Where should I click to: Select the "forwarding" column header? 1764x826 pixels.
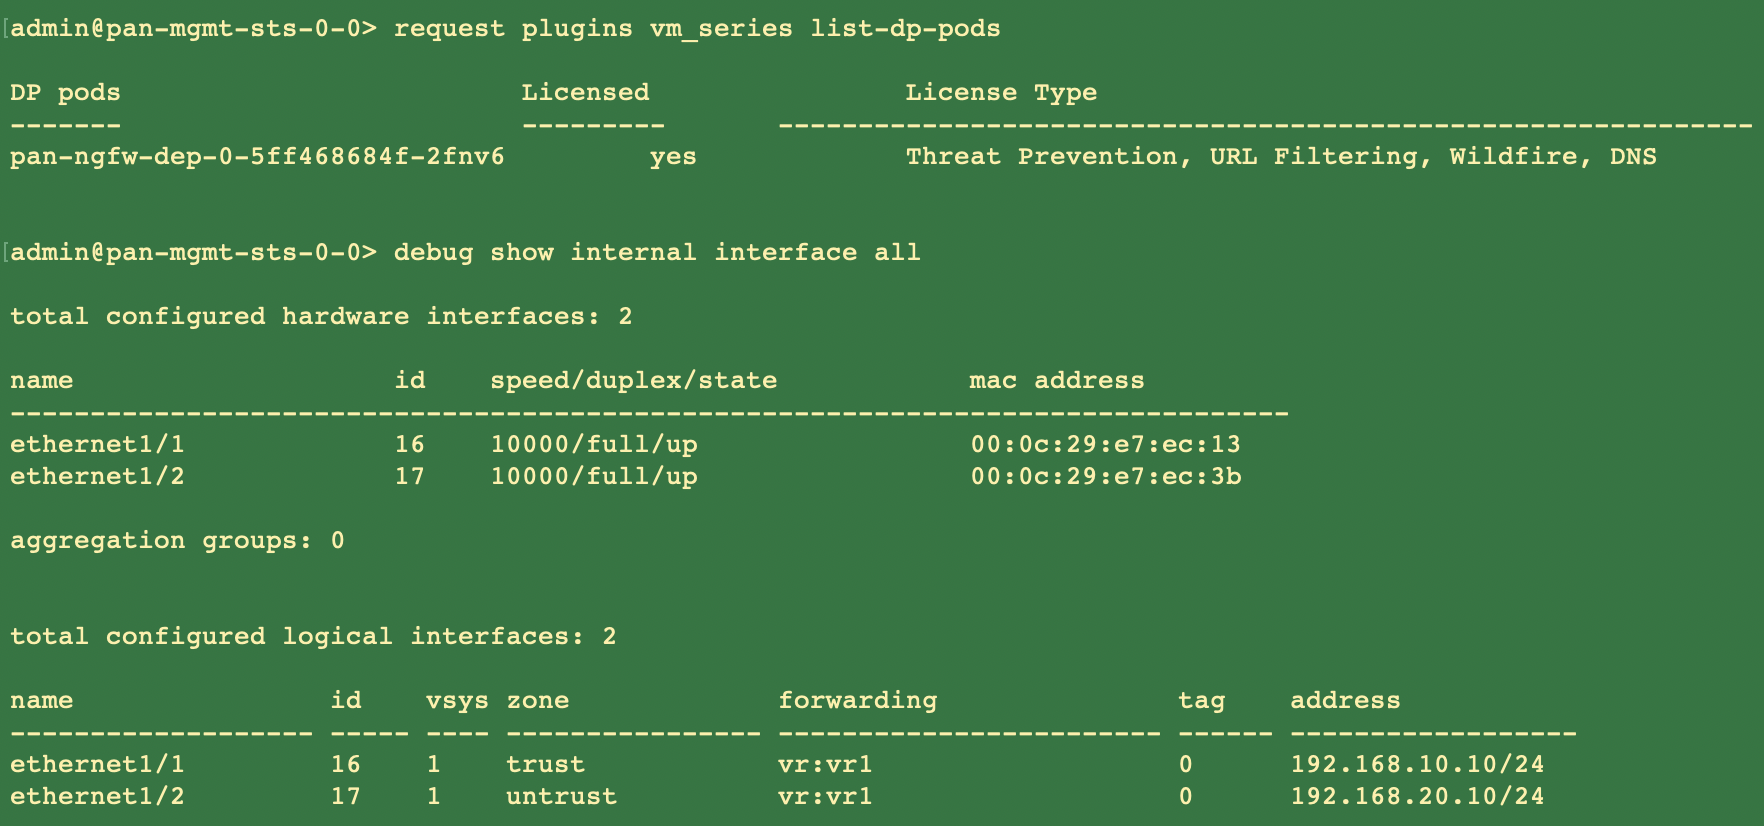857,701
